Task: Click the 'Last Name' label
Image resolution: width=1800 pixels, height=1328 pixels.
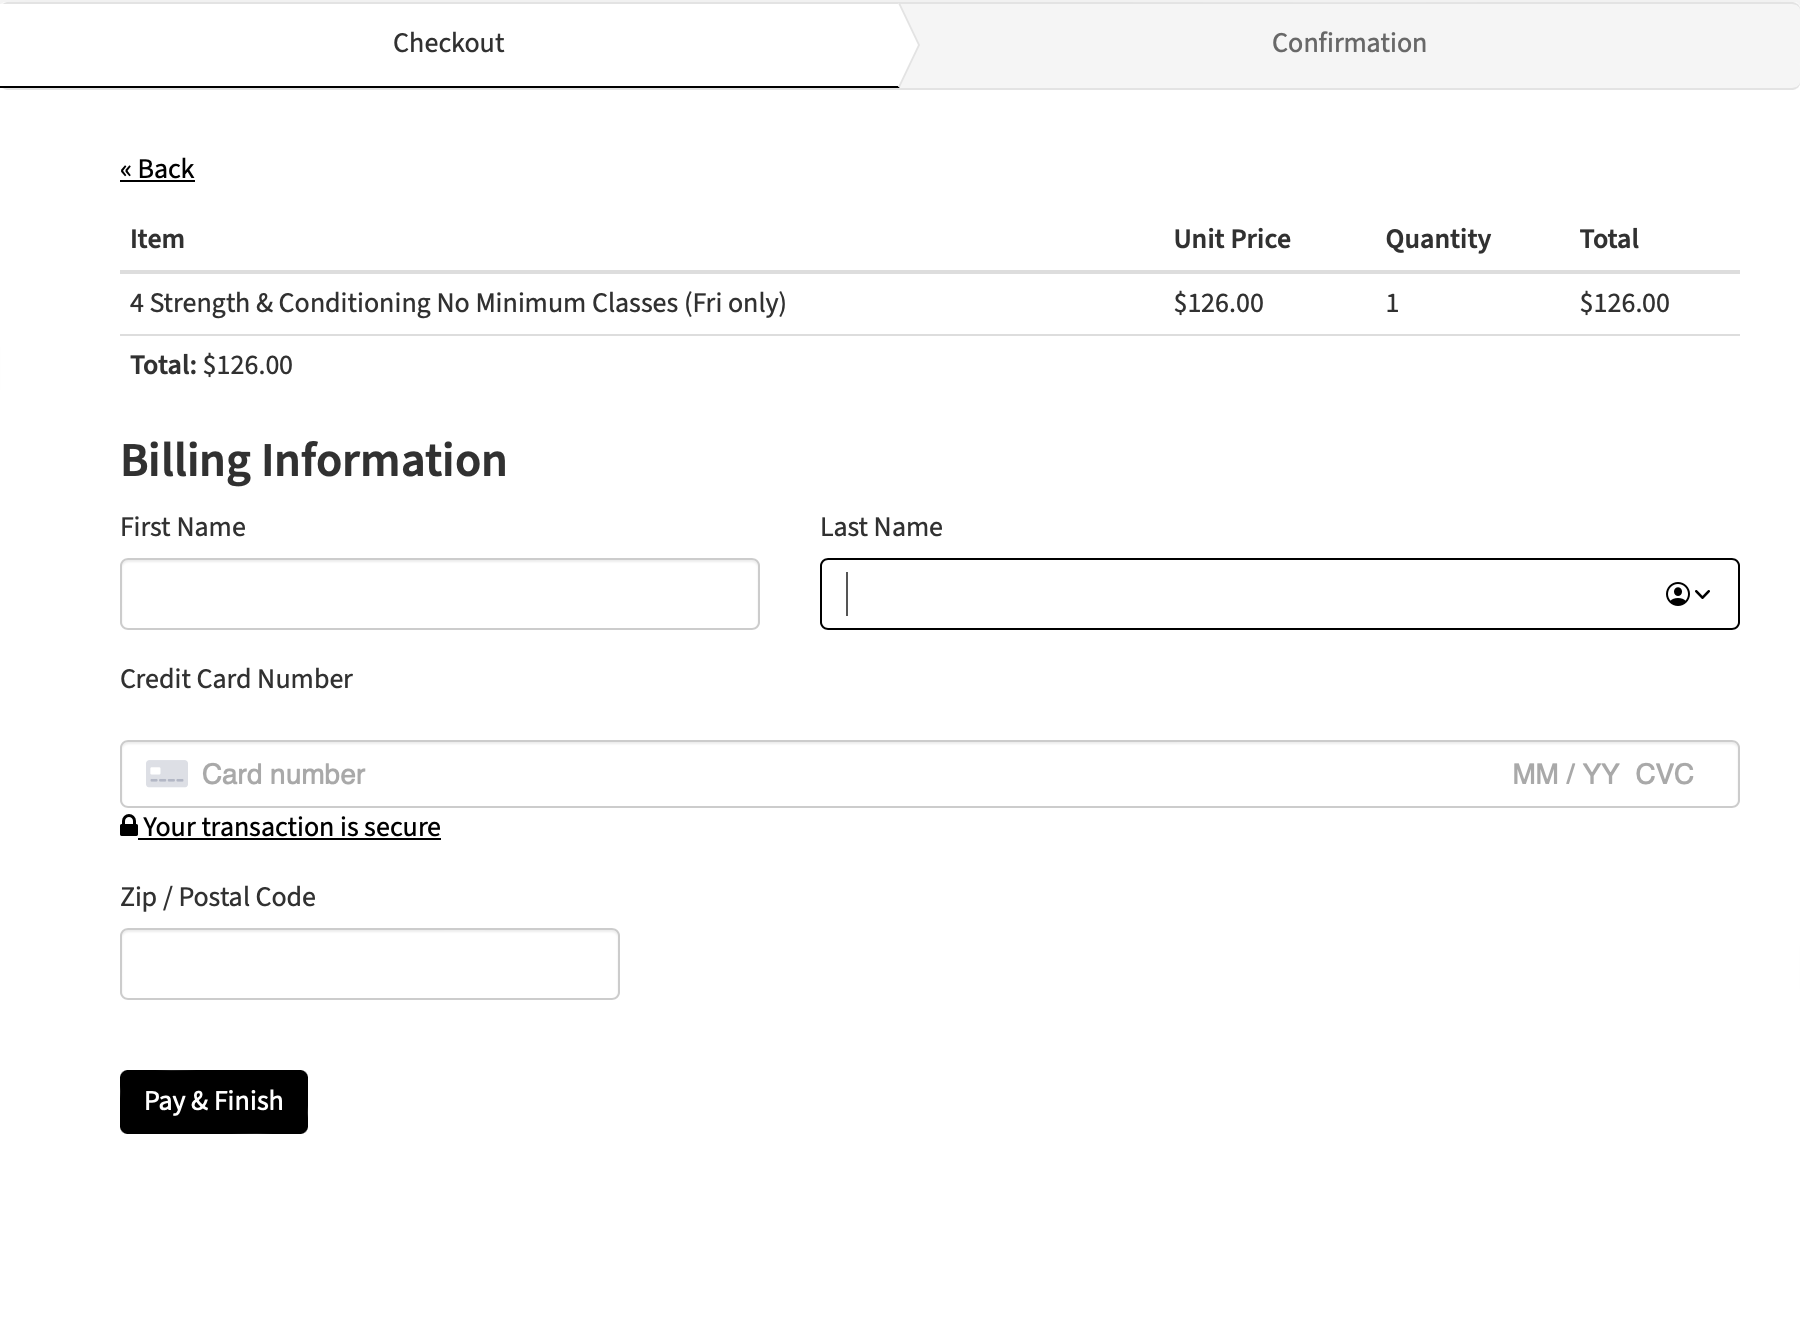Action: (881, 527)
